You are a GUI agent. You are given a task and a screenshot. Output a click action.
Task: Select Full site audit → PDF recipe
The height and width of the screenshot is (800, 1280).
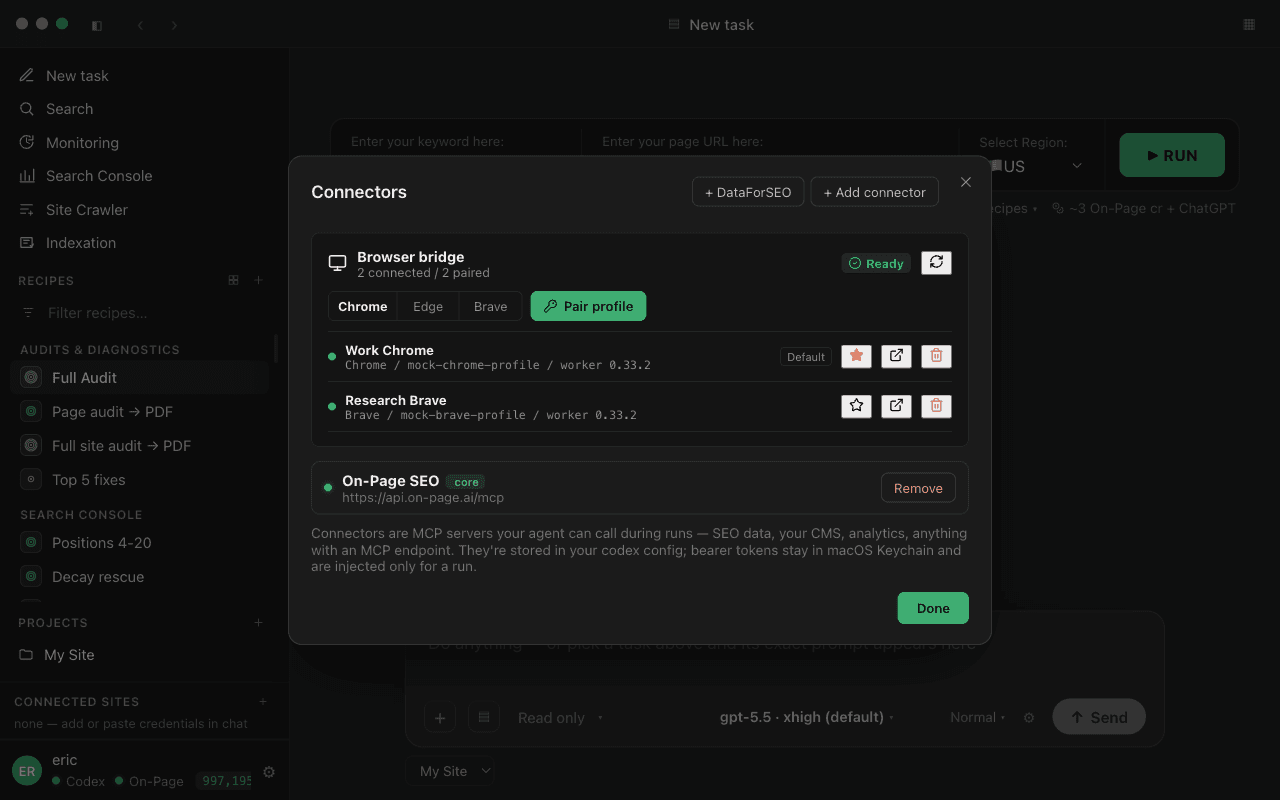click(140, 446)
